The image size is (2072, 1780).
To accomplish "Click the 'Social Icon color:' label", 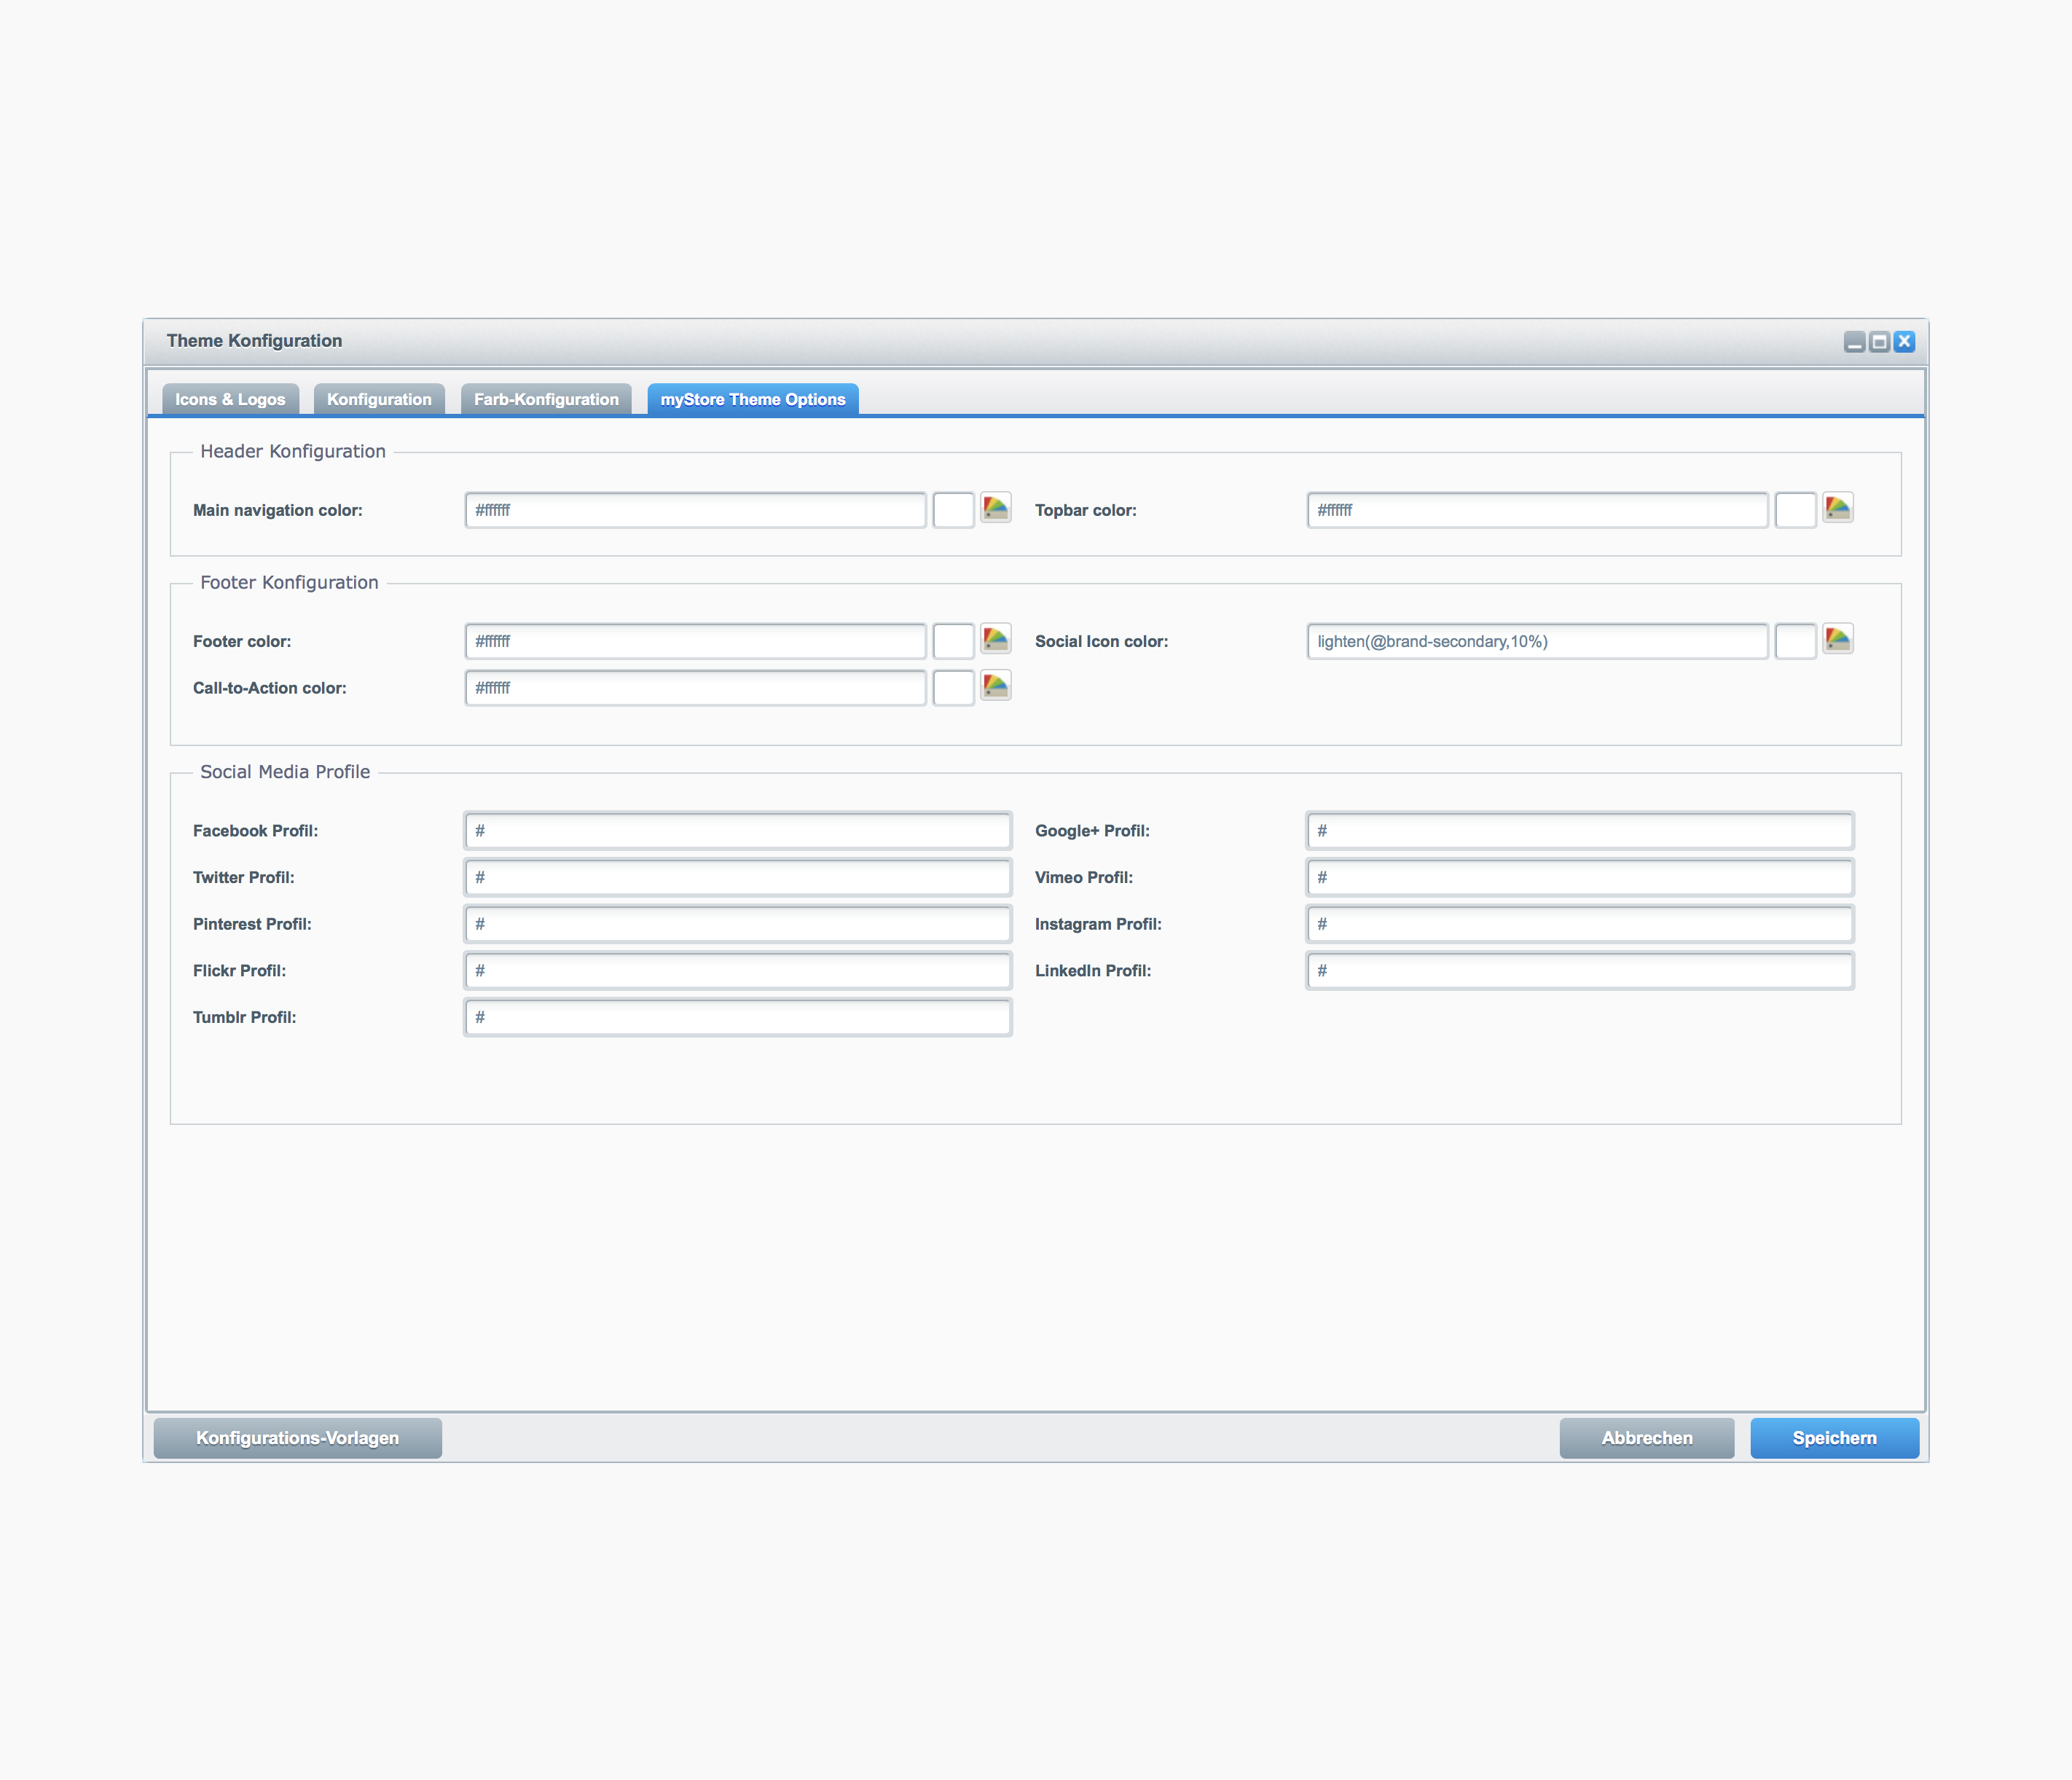I will coord(1102,641).
